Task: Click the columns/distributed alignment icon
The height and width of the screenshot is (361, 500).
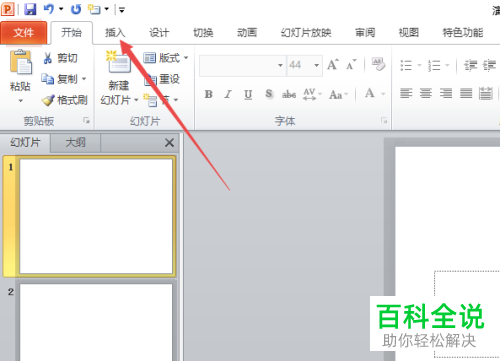Action: pos(486,93)
